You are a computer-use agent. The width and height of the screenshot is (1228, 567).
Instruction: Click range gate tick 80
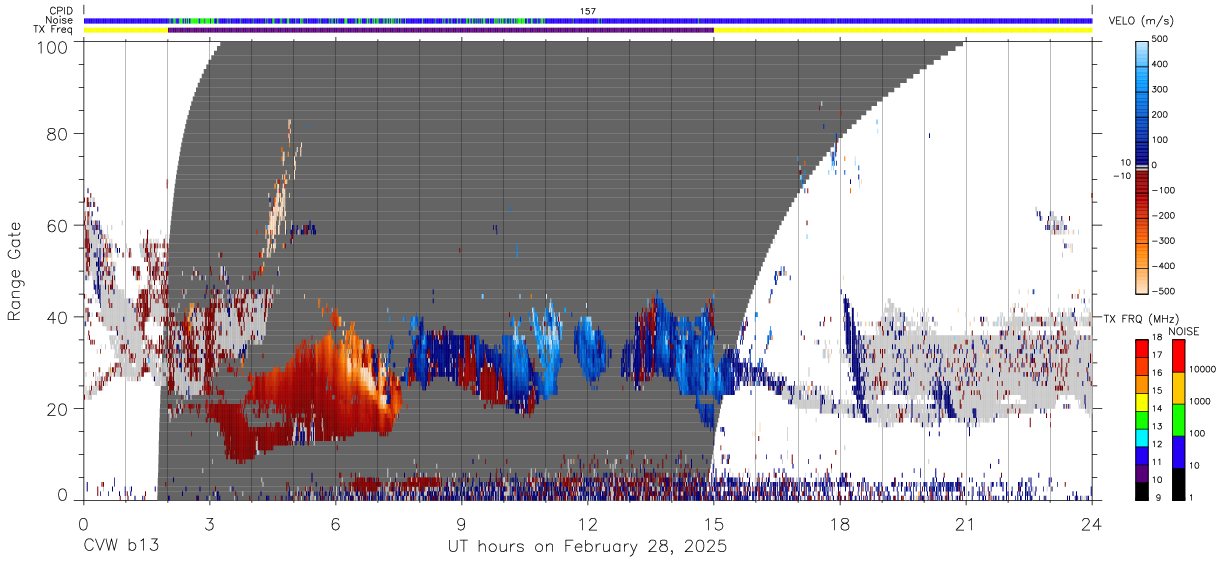tap(58, 133)
